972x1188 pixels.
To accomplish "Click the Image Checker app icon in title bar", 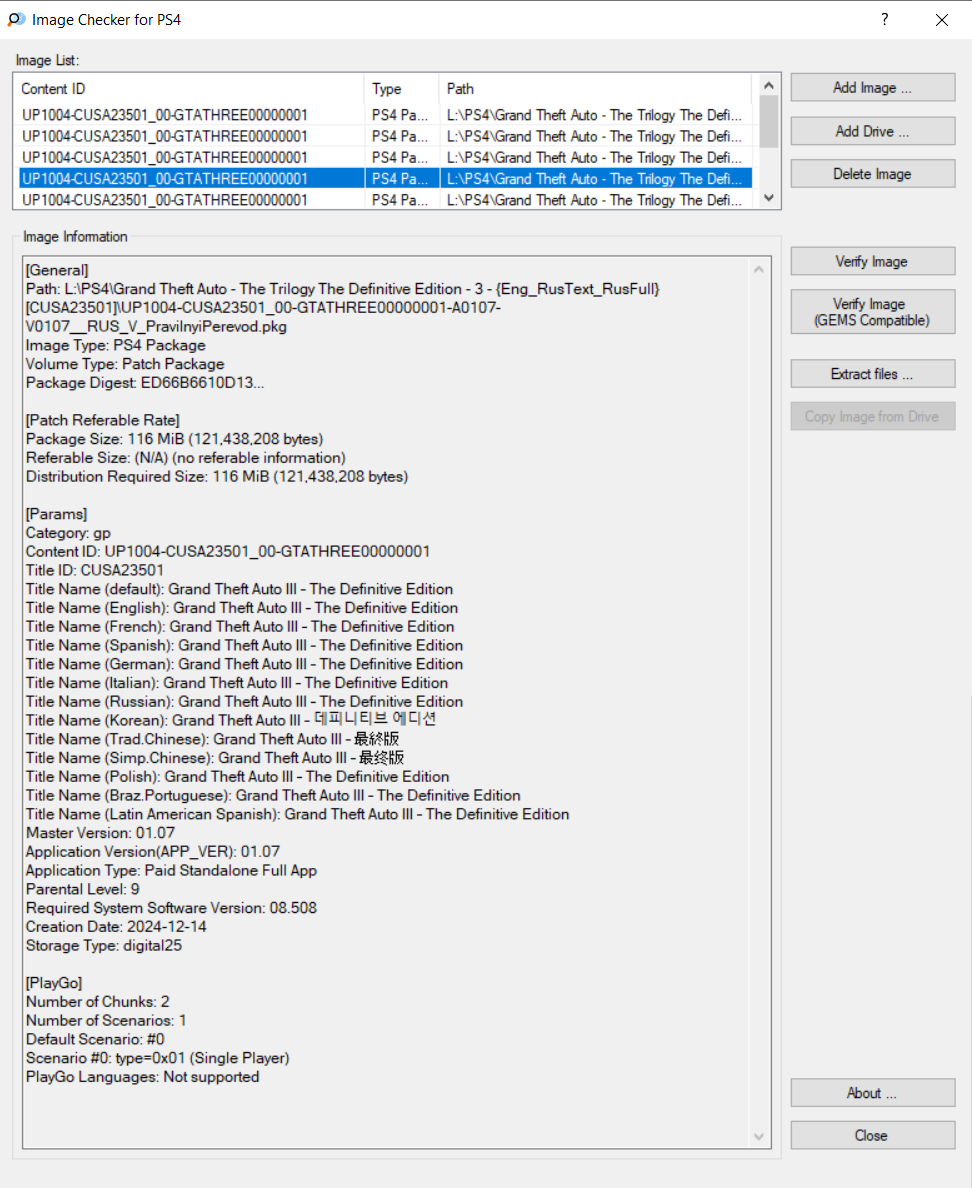I will click(16, 20).
